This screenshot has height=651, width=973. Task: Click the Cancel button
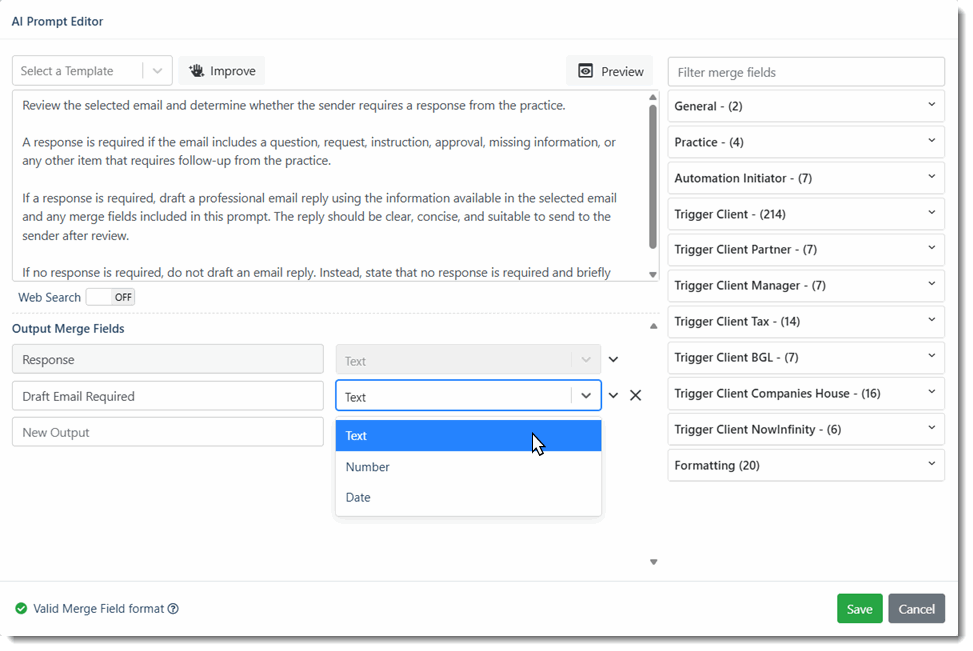[x=917, y=609]
